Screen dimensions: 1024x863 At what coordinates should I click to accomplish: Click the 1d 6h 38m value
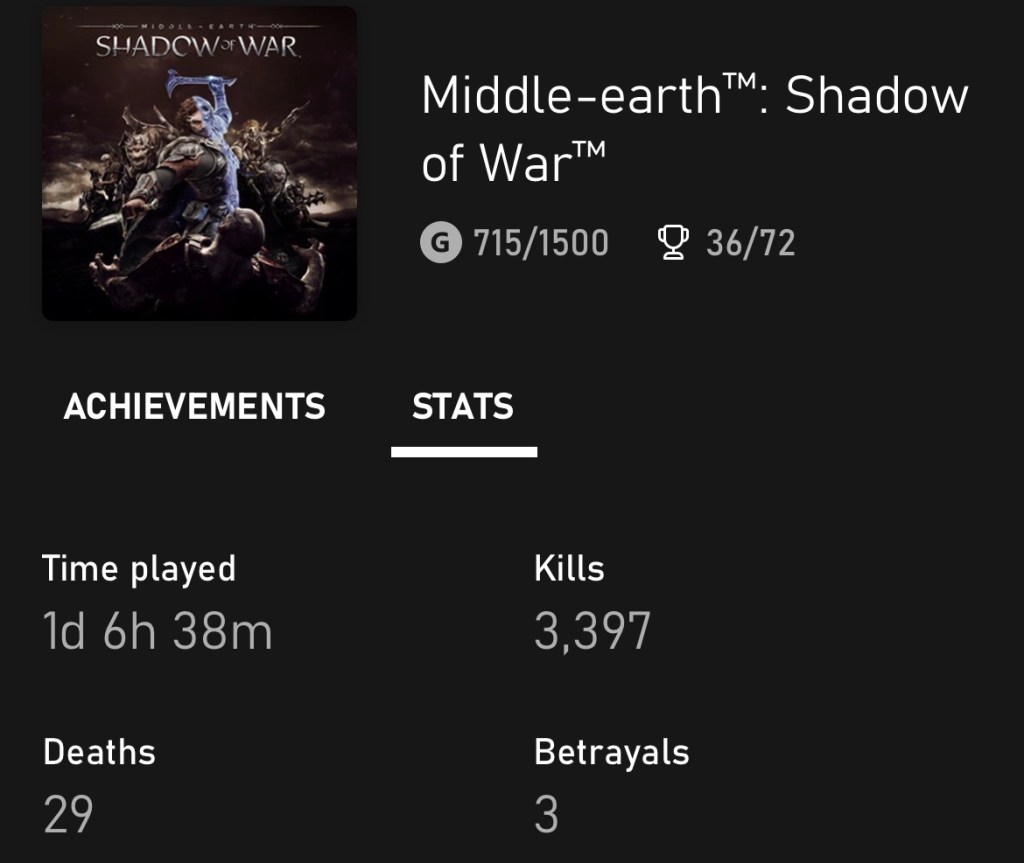[157, 632]
